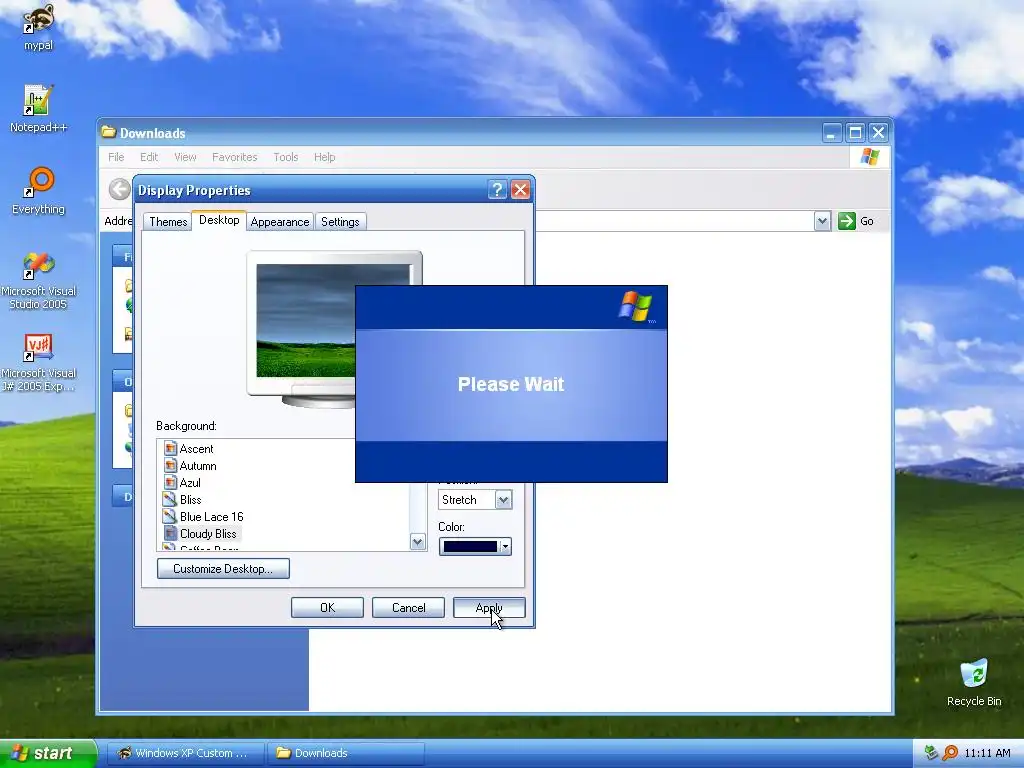This screenshot has width=1024, height=768.
Task: Switch to the Themes tab
Action: click(168, 222)
